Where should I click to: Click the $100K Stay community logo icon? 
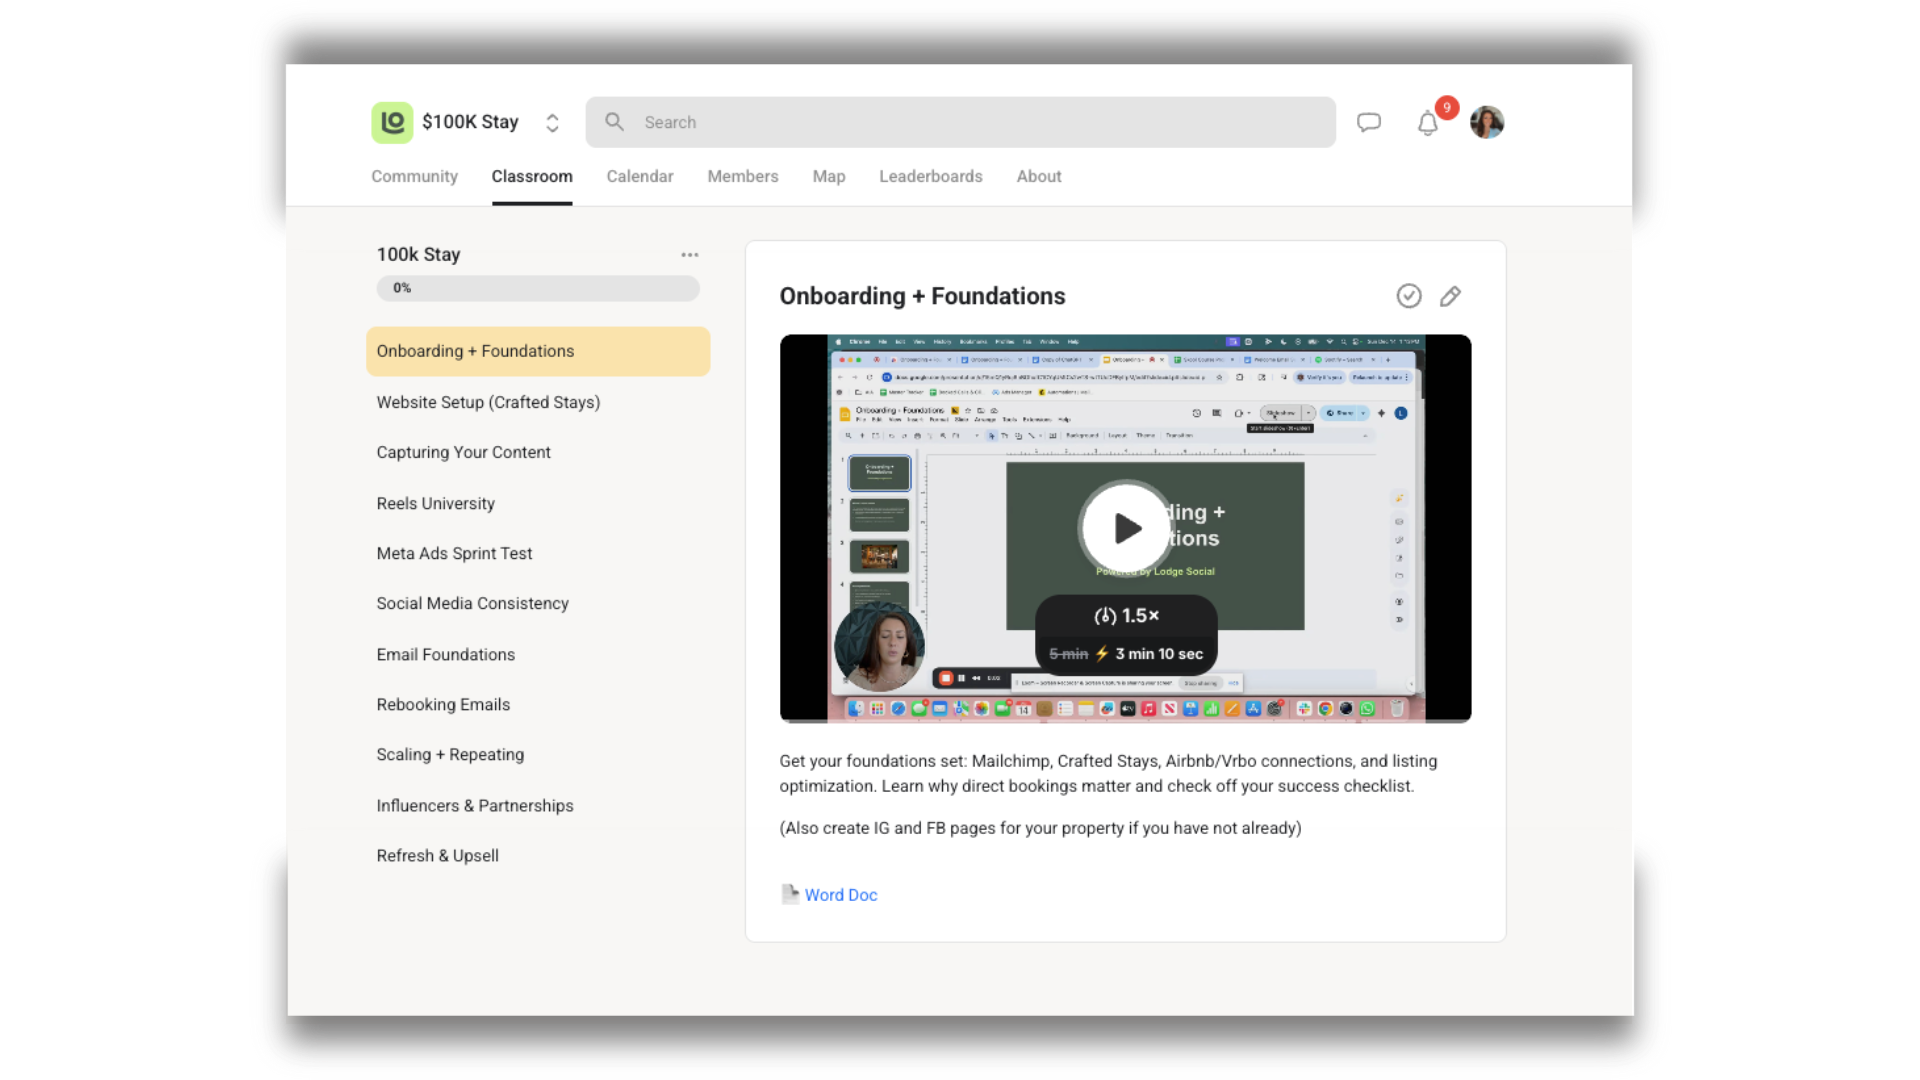click(x=392, y=122)
